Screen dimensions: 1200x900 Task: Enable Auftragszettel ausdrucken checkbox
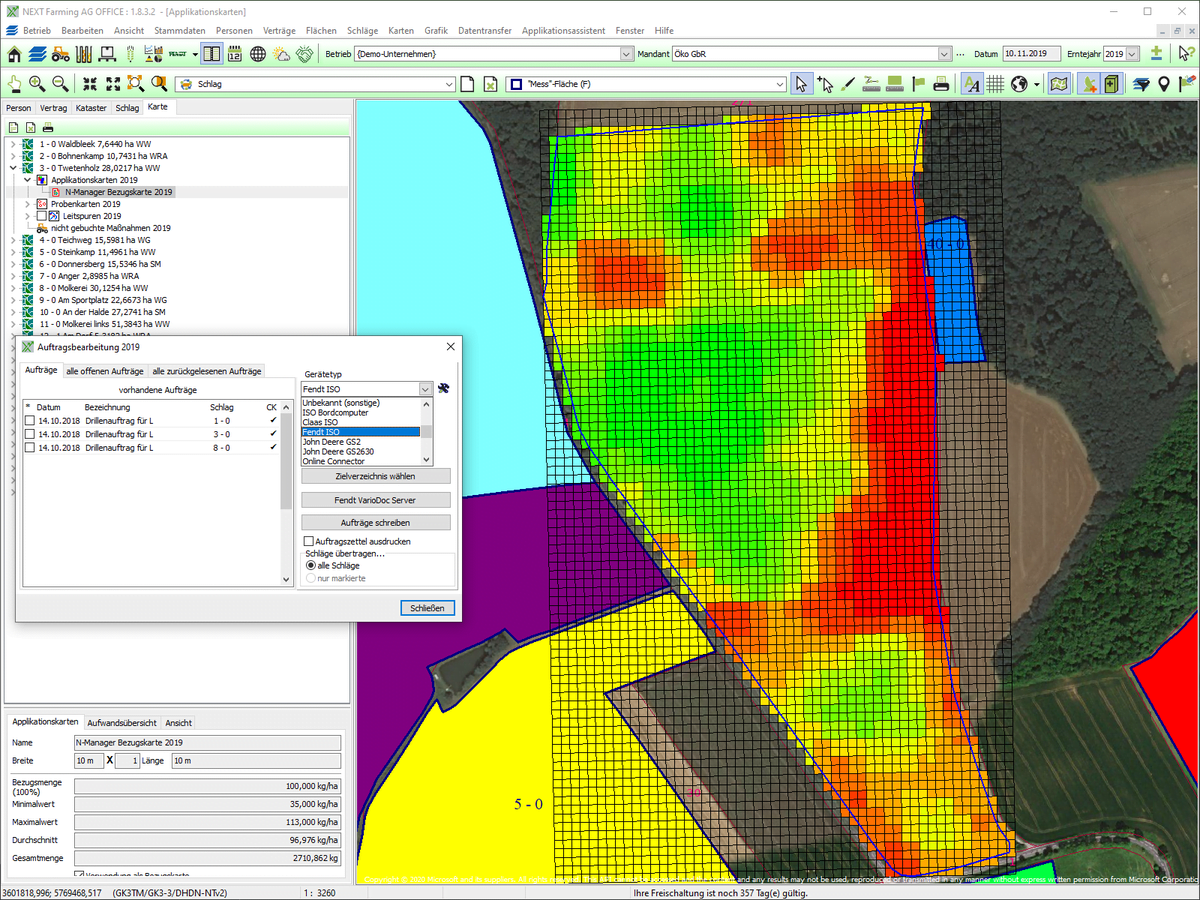pos(309,541)
